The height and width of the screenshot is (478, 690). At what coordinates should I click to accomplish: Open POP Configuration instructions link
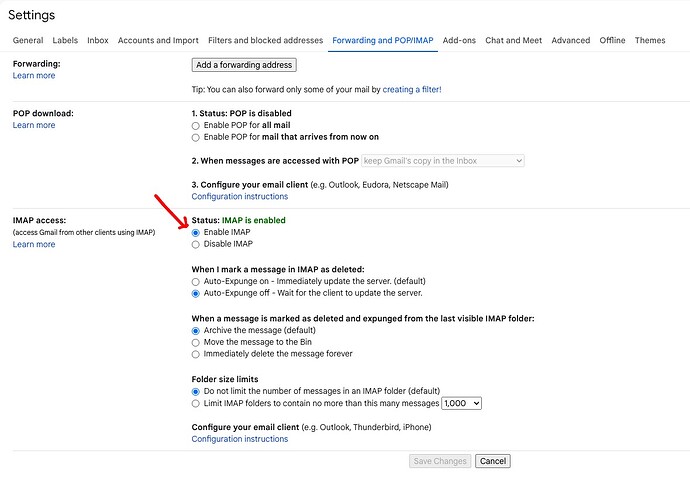239,197
